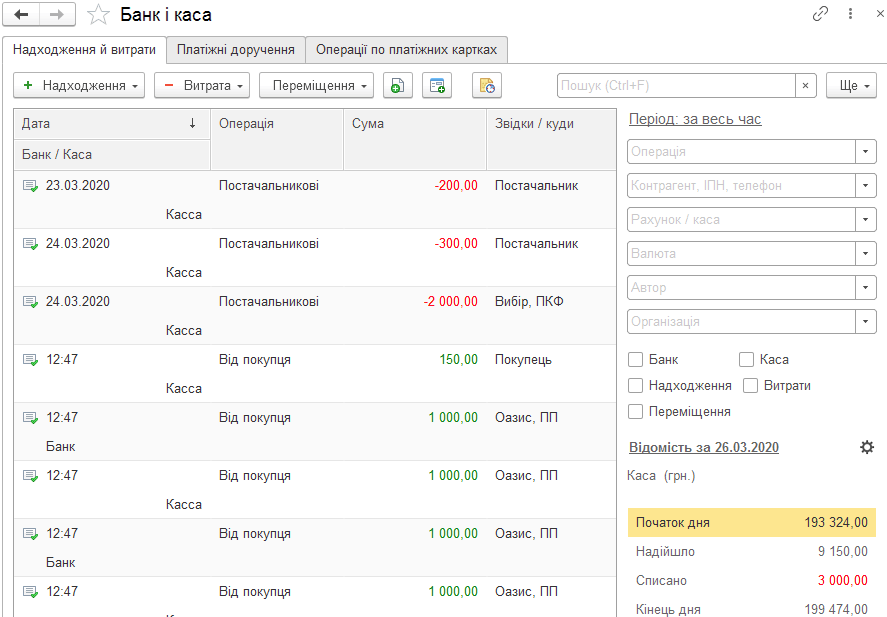Viewport: 887px width, 617px height.
Task: Switch to the Платіжні доручення tab
Action: 236,50
